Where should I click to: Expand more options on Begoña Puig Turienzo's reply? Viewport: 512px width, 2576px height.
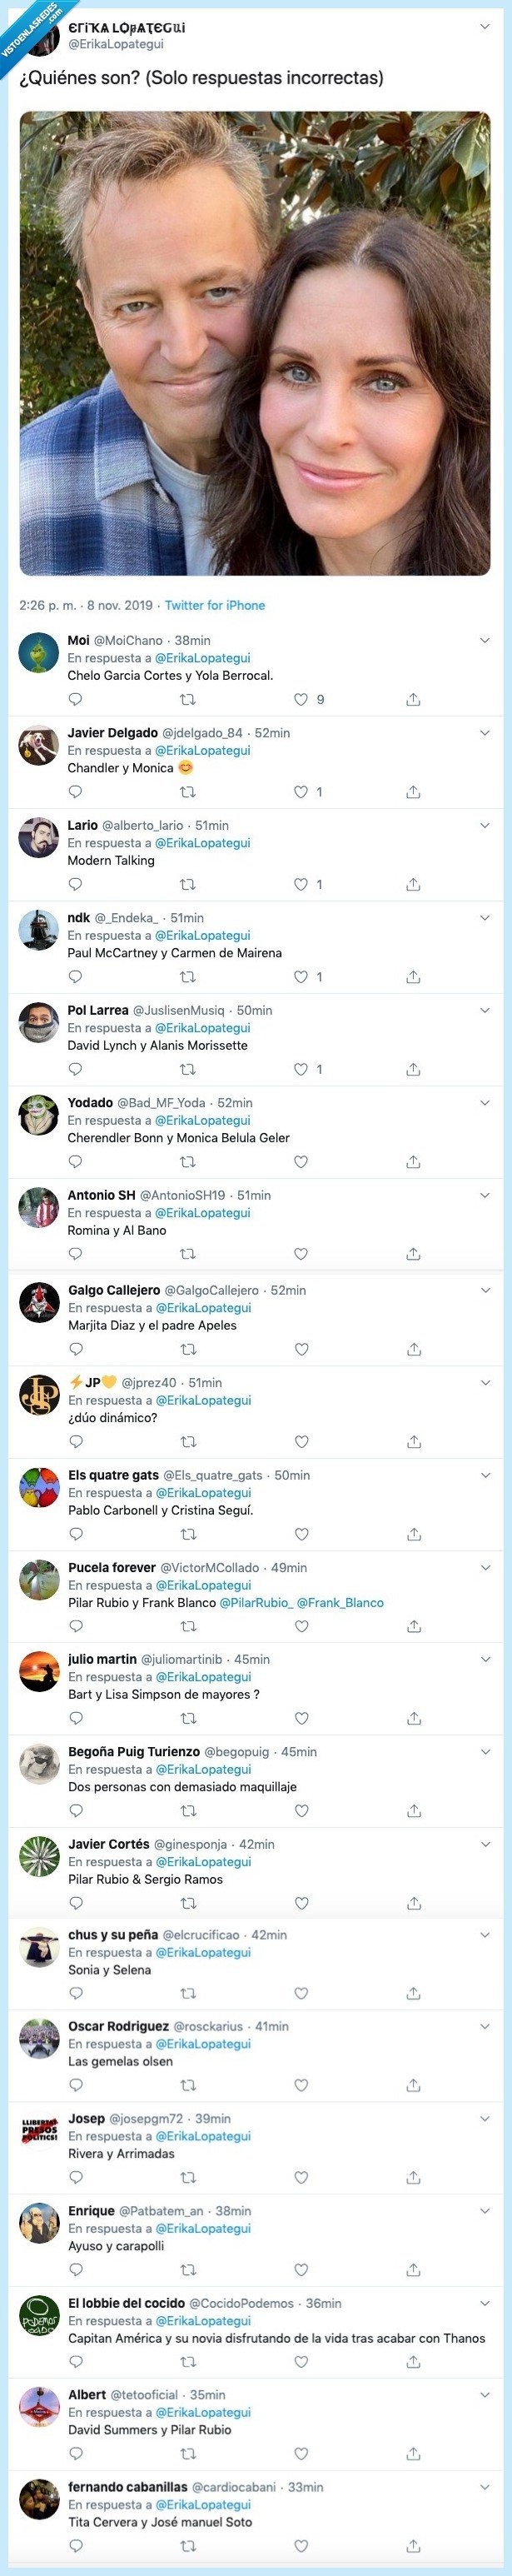[486, 1751]
